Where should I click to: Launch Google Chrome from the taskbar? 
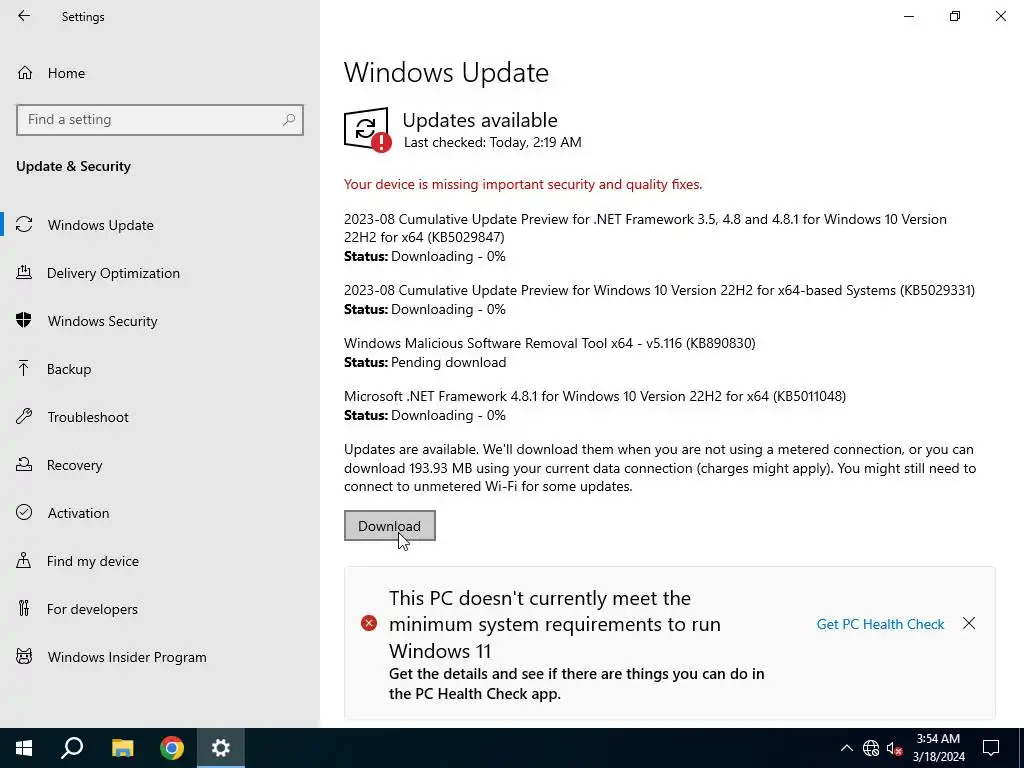(172, 748)
